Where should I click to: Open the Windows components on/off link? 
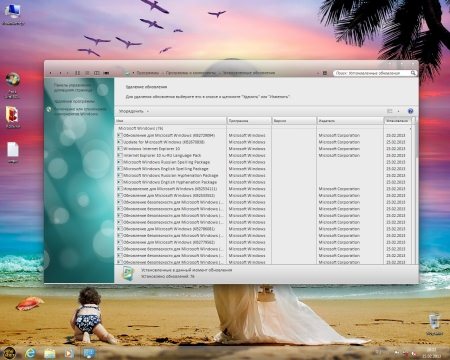click(80, 111)
